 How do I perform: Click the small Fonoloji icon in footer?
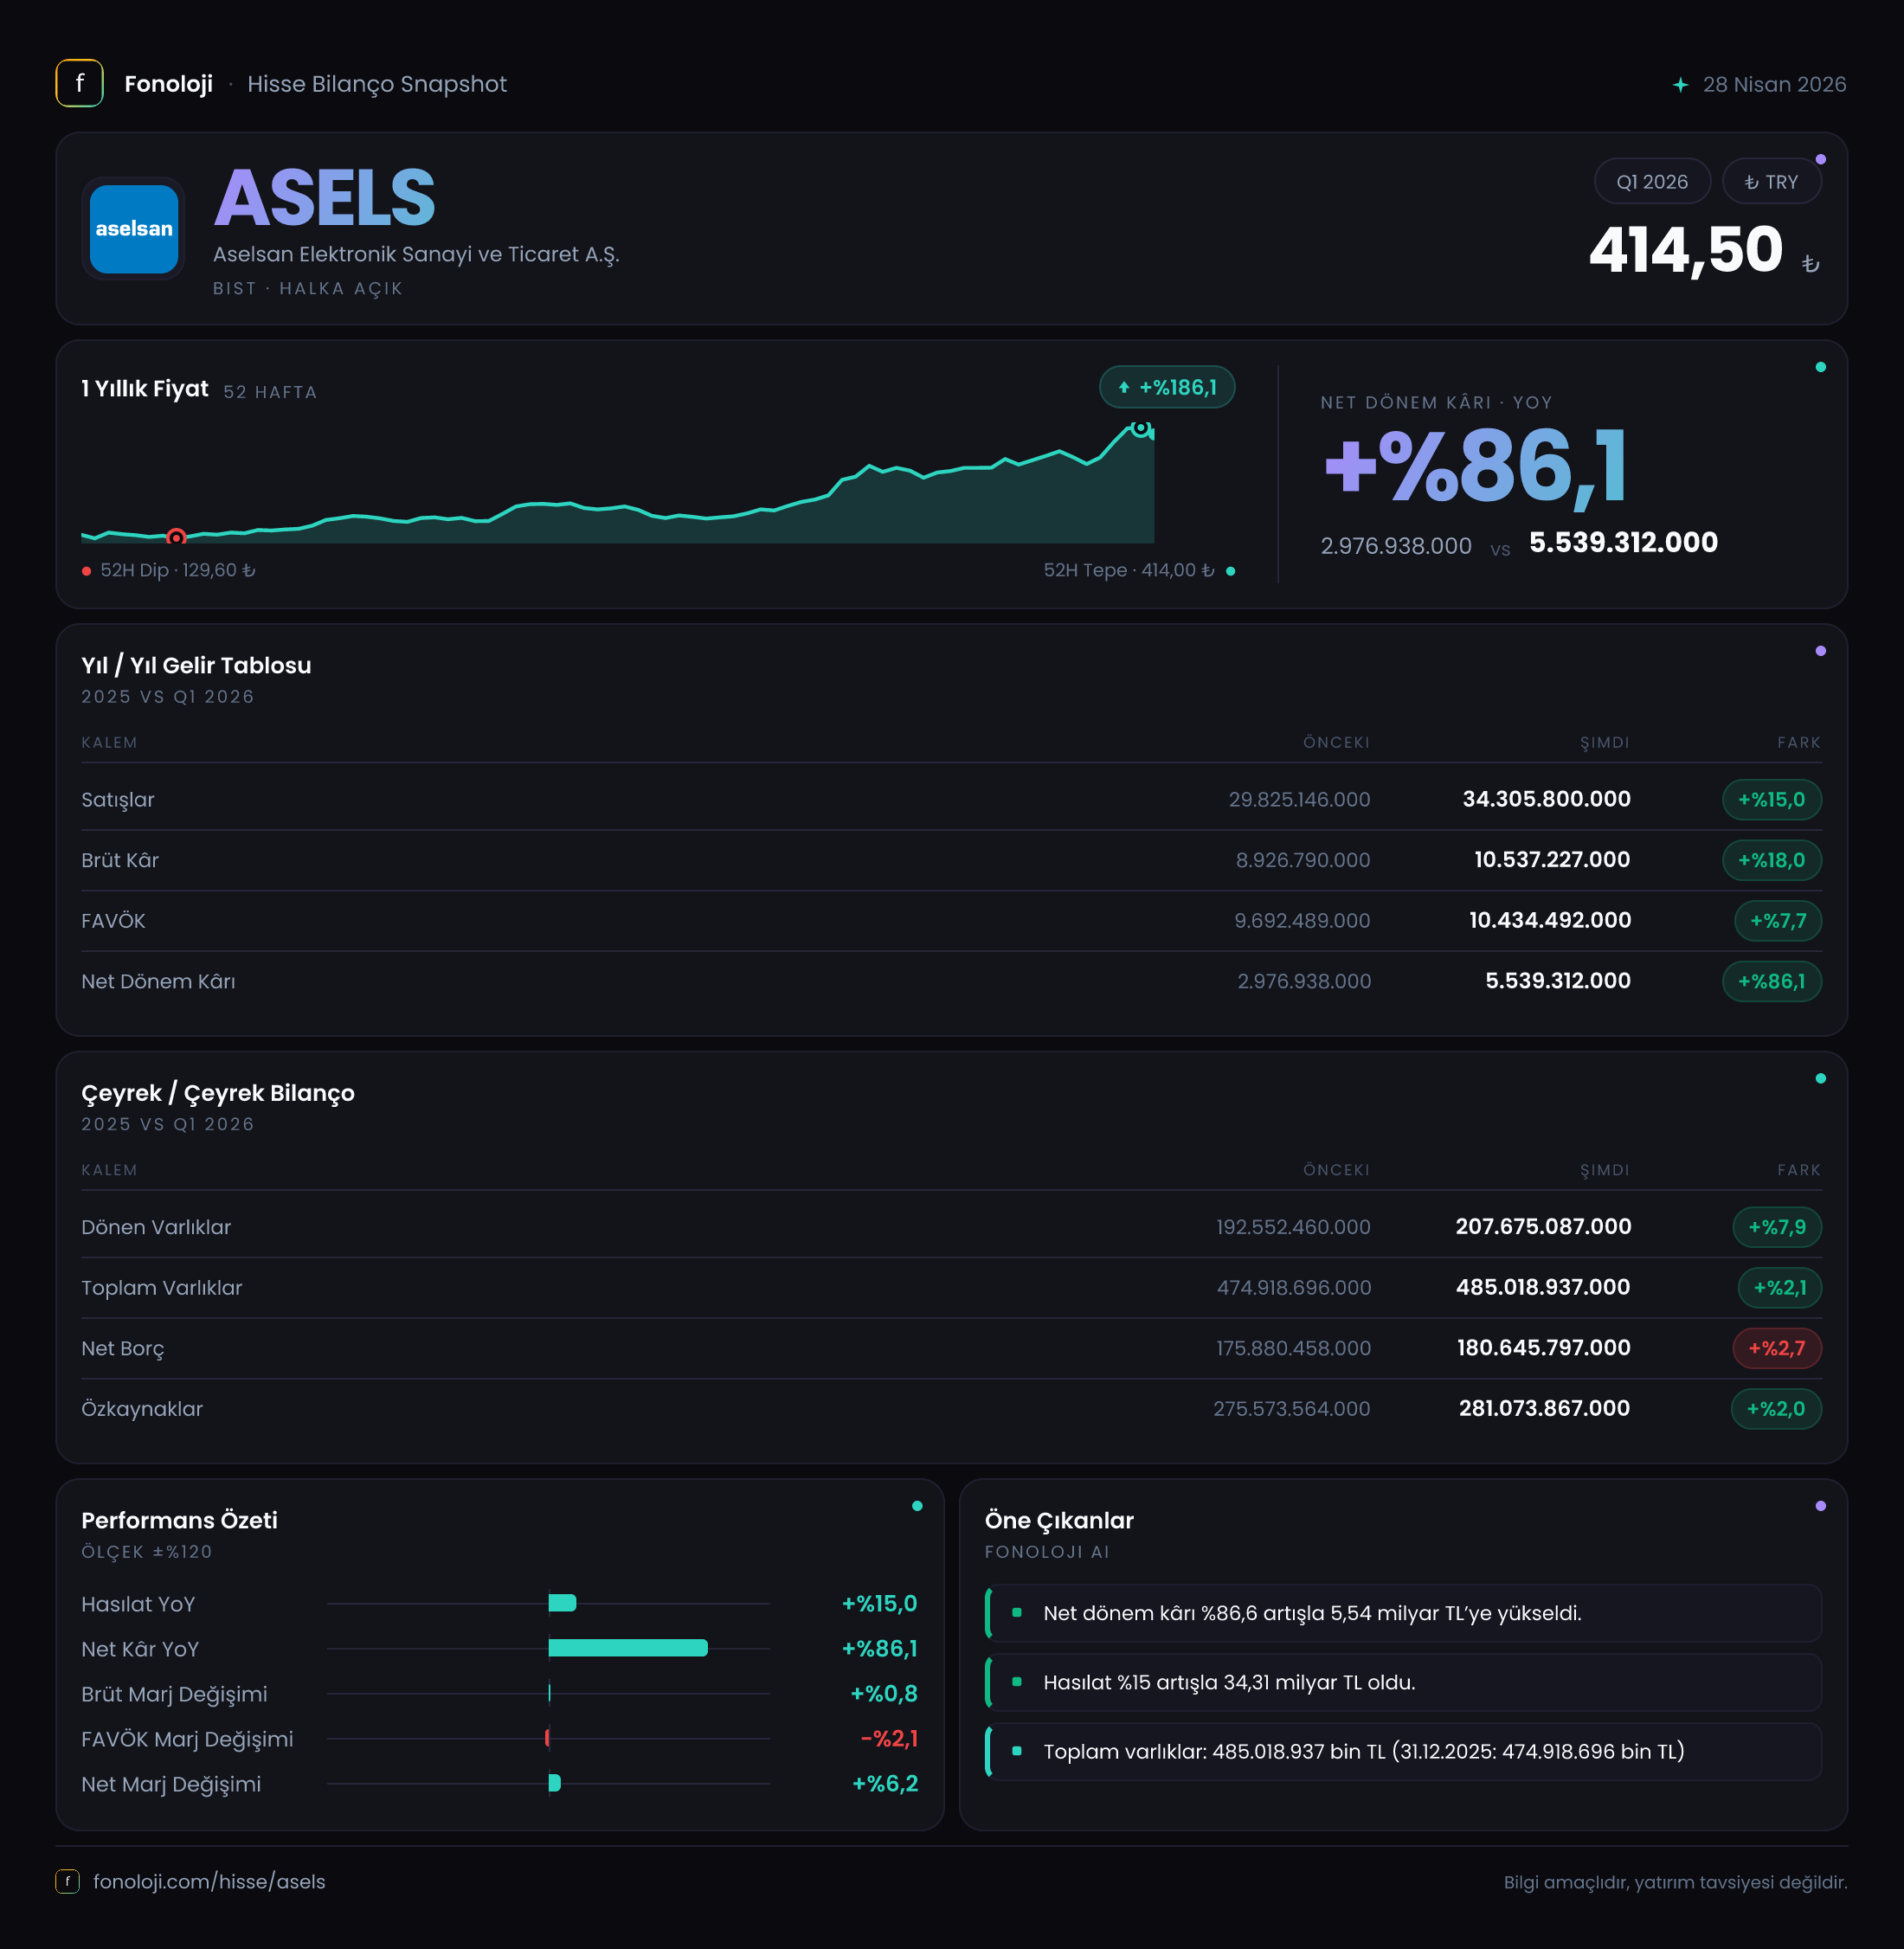(x=67, y=1881)
